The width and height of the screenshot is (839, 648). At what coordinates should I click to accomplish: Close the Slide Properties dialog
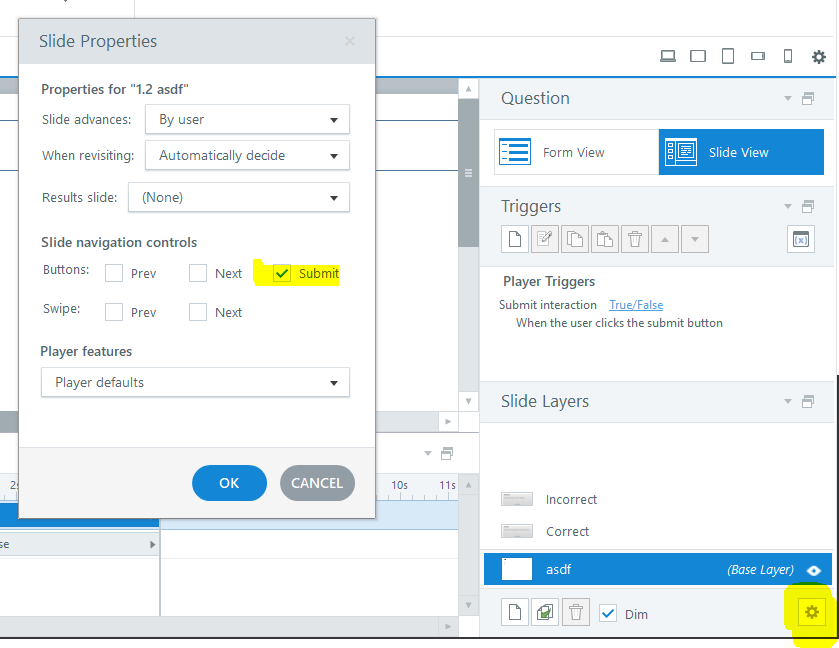click(x=350, y=41)
